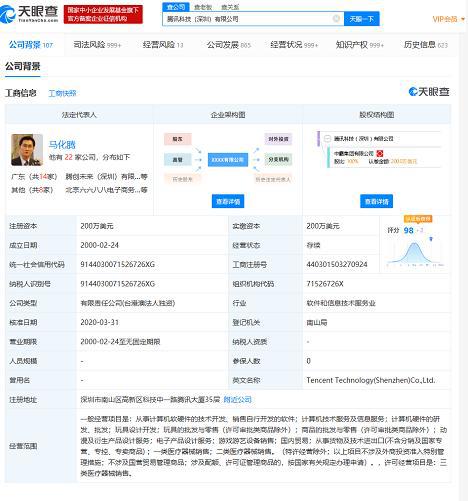Select the 参保人数 value 0
Viewport: 468px width, 501px height.
click(x=308, y=361)
